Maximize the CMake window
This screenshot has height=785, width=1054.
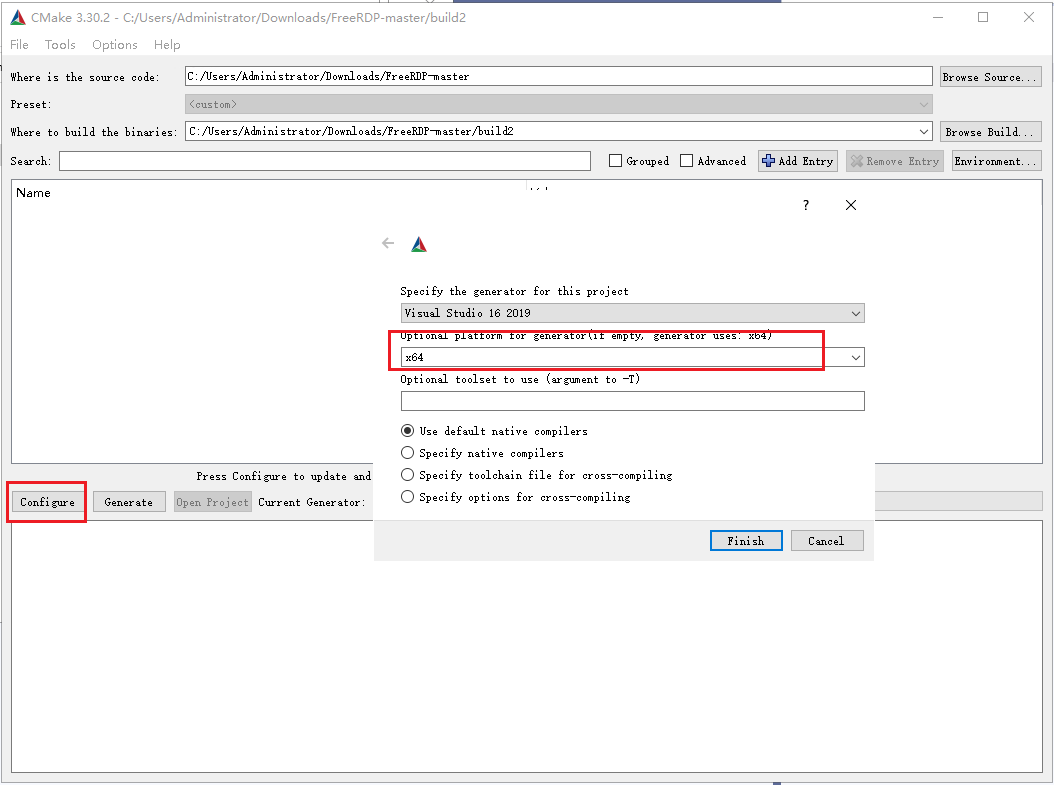click(x=983, y=17)
